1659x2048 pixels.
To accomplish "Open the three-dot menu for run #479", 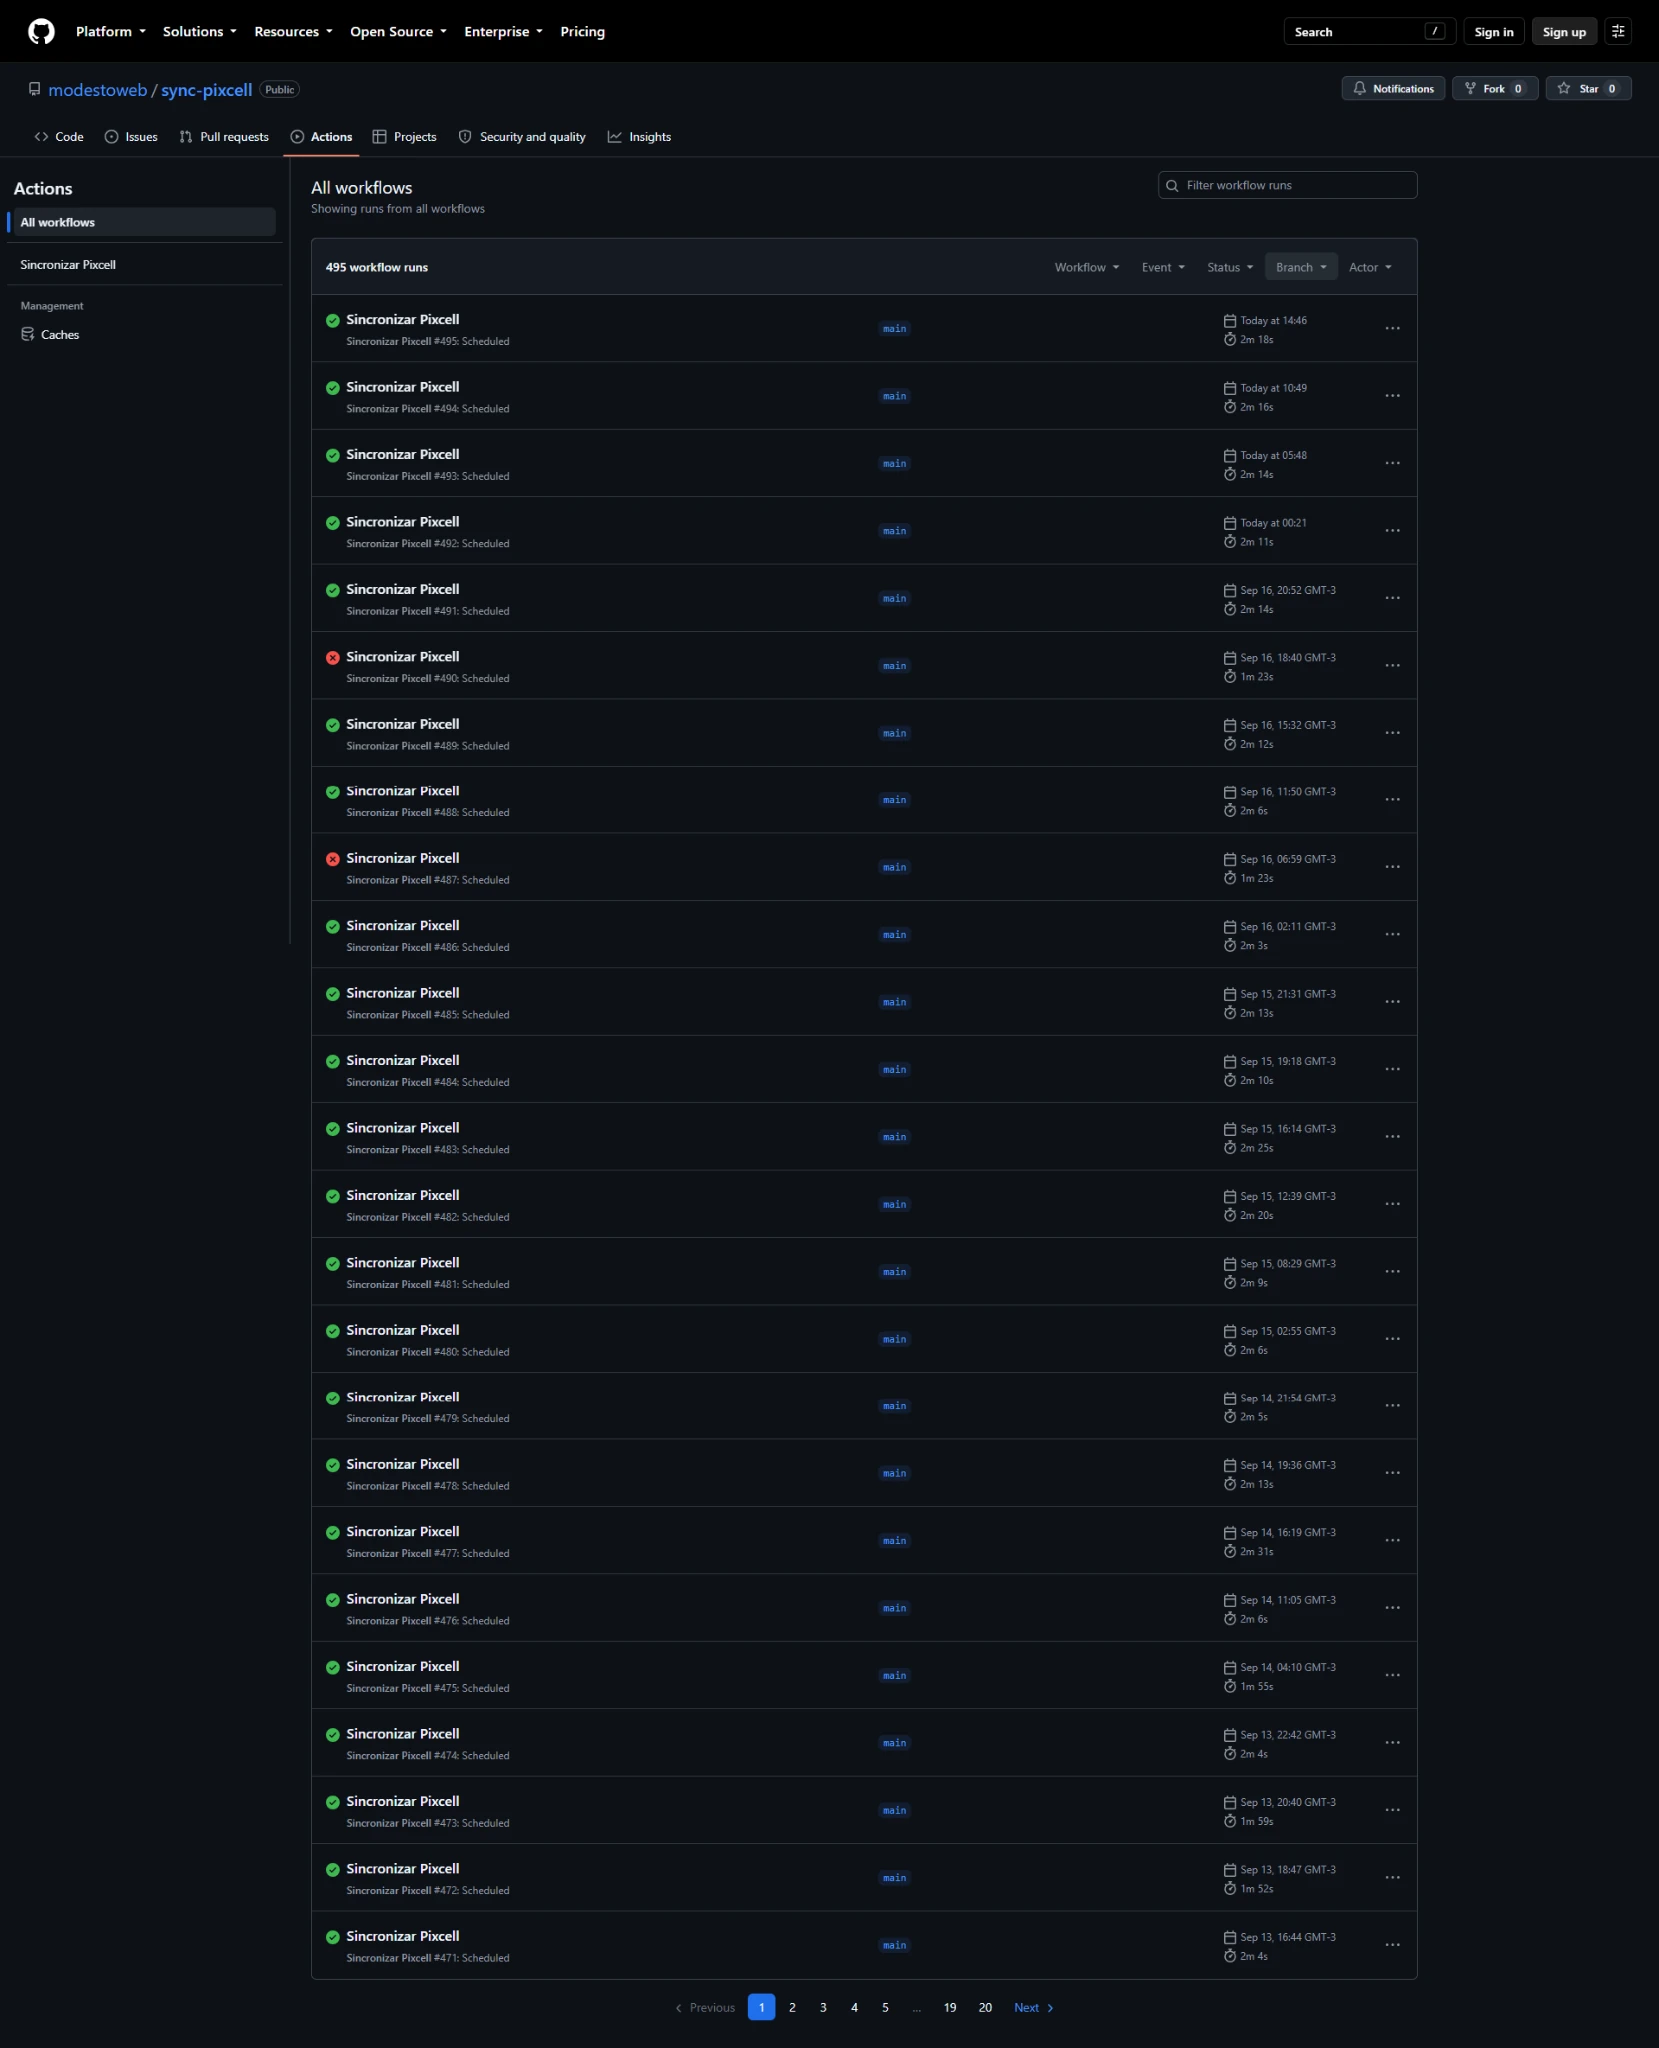I will tap(1392, 1406).
